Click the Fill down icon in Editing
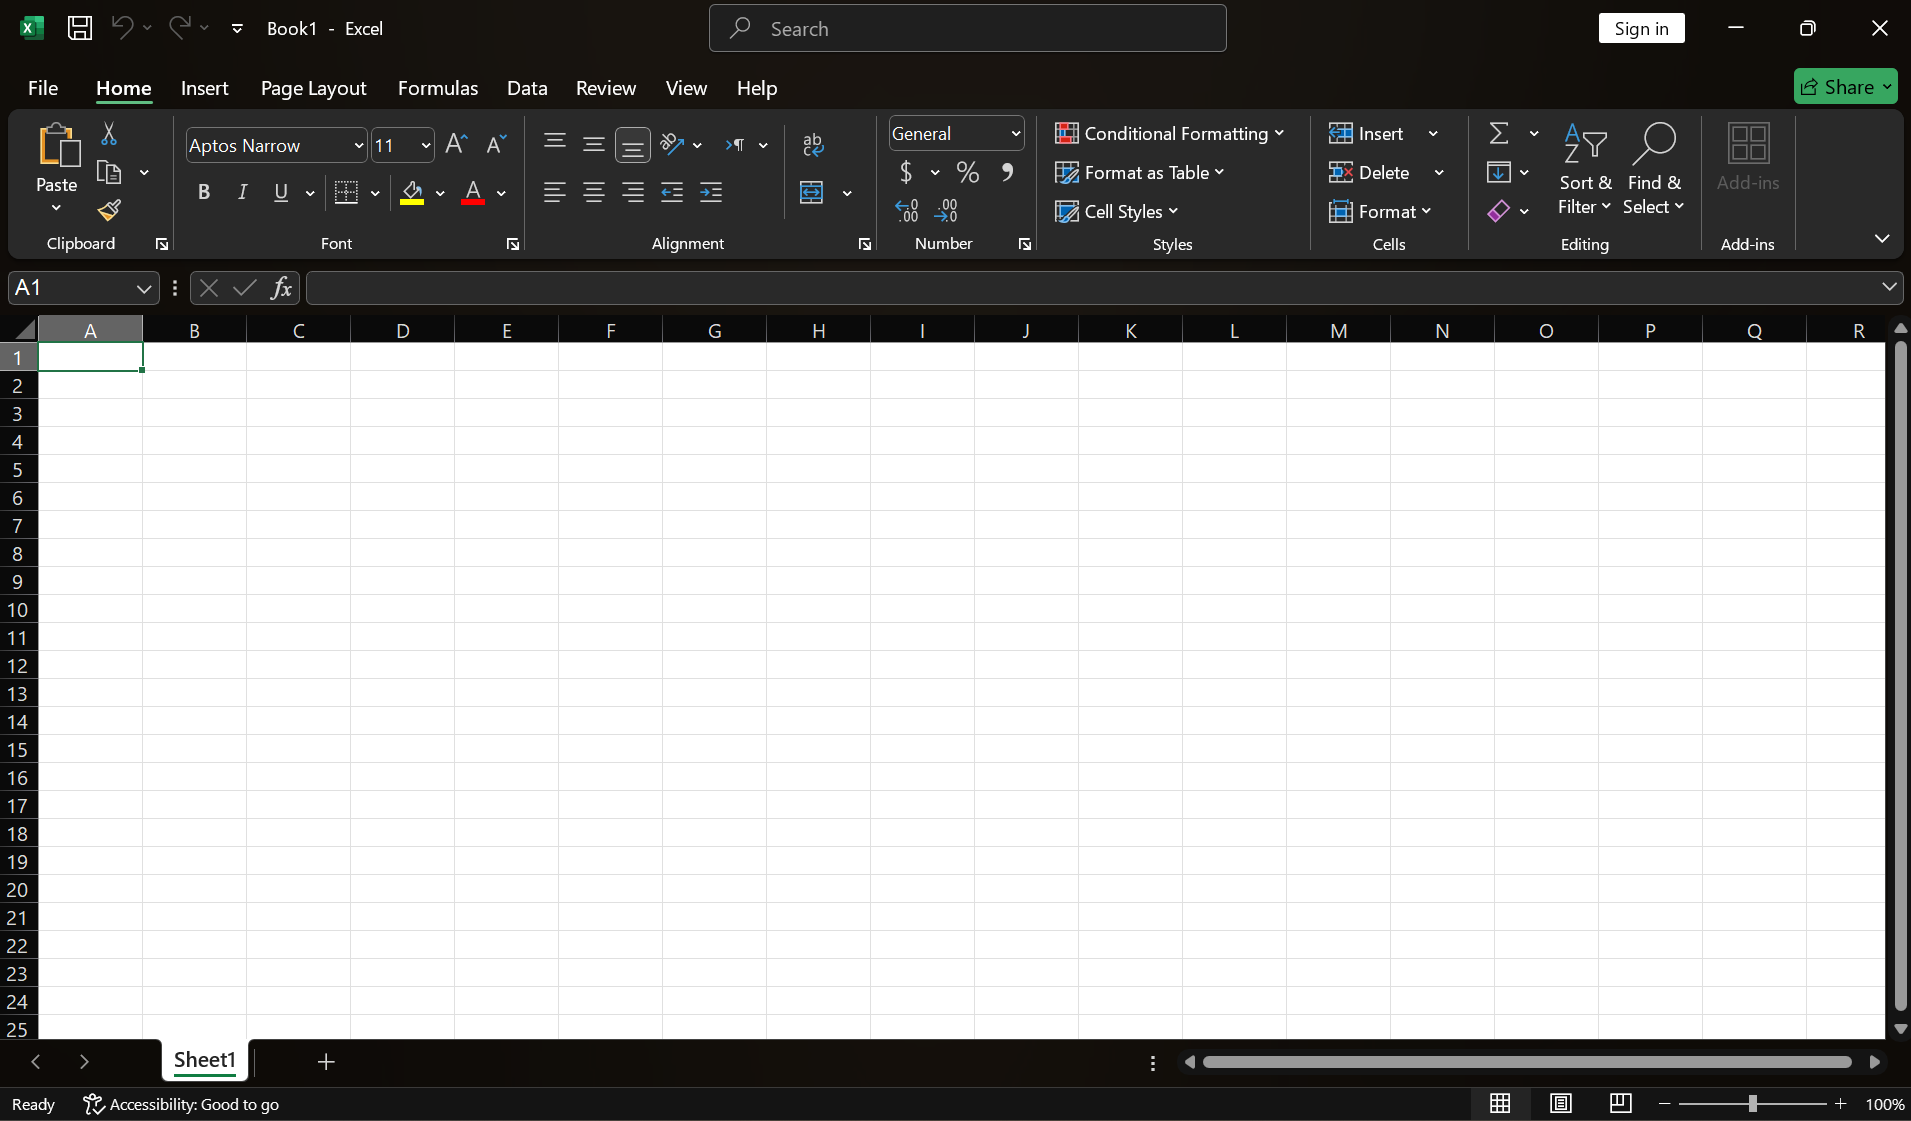This screenshot has height=1121, width=1911. pyautogui.click(x=1499, y=172)
